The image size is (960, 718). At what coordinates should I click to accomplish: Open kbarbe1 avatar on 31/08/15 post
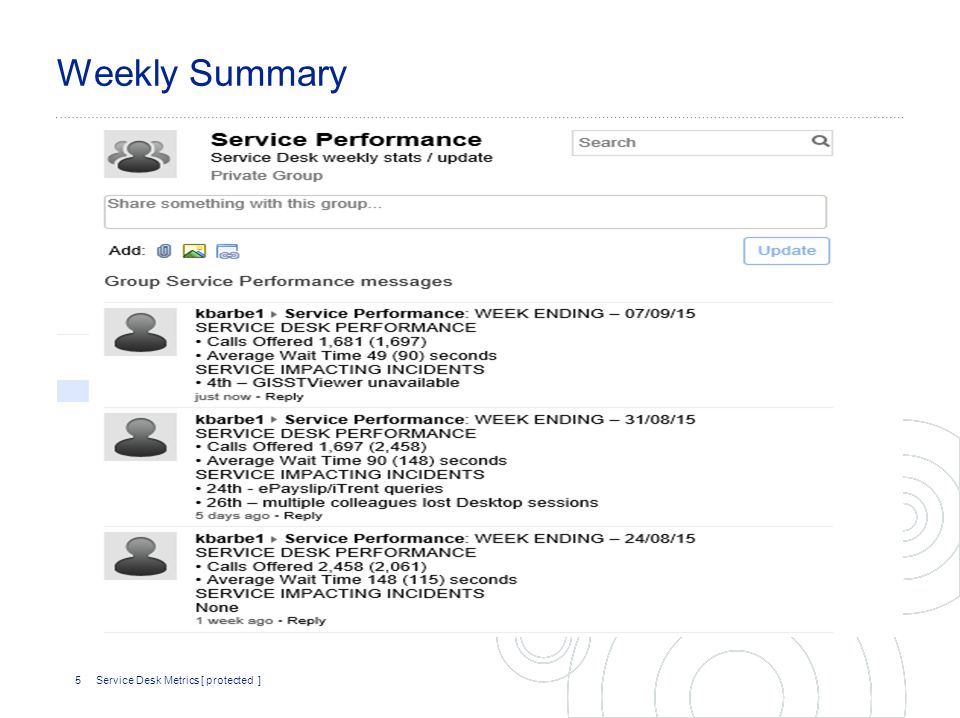pos(140,436)
